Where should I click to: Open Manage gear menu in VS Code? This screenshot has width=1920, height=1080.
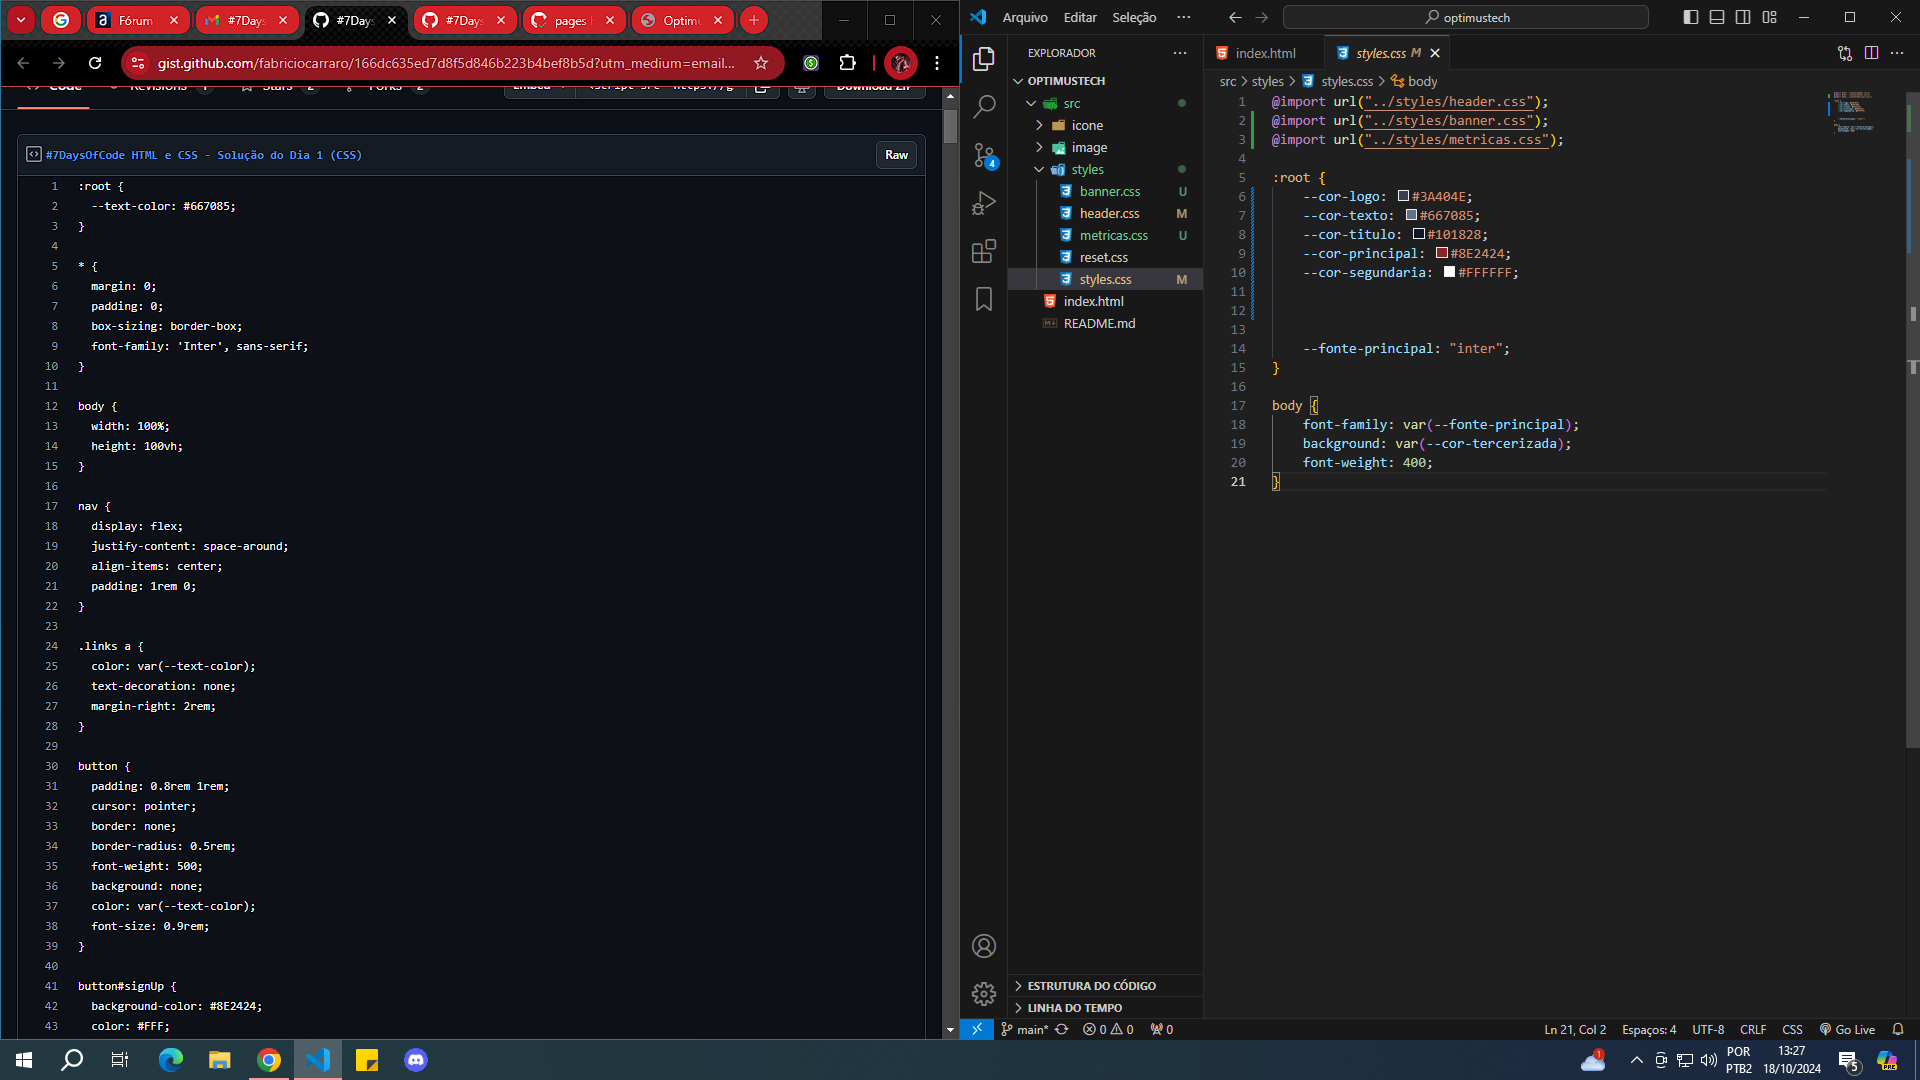[984, 993]
